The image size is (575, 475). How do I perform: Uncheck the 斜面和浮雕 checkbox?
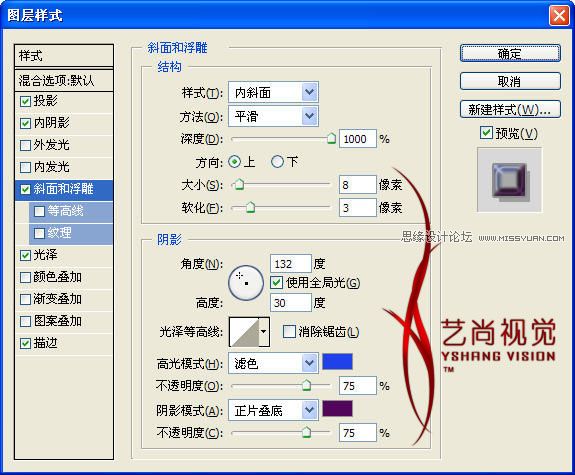tap(25, 189)
